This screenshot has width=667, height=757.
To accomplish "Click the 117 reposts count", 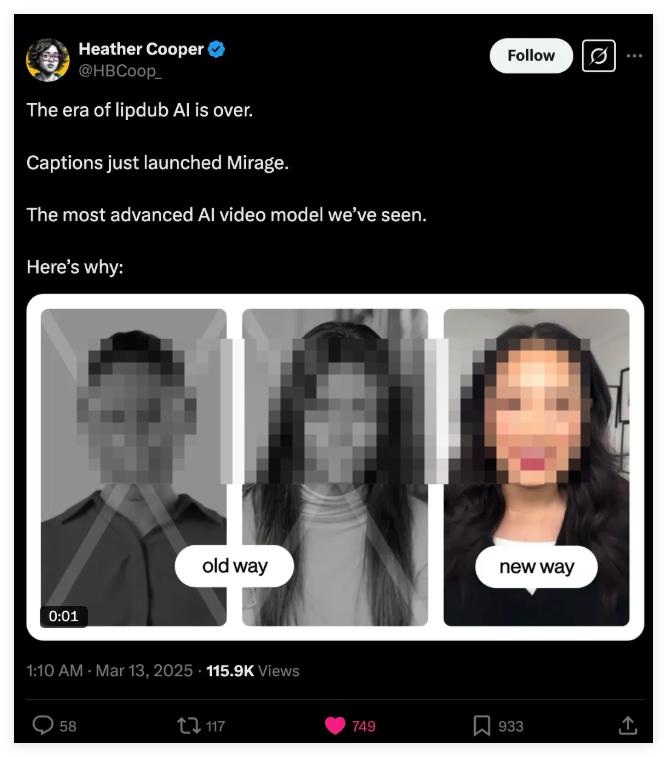I will [x=215, y=726].
